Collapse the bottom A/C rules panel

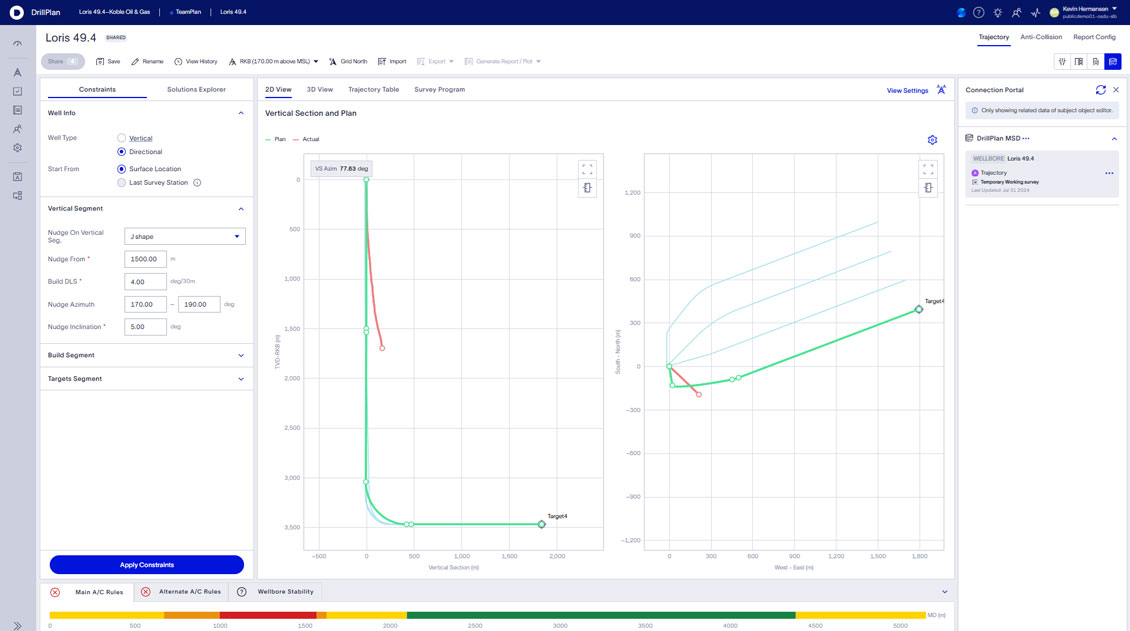coord(945,592)
